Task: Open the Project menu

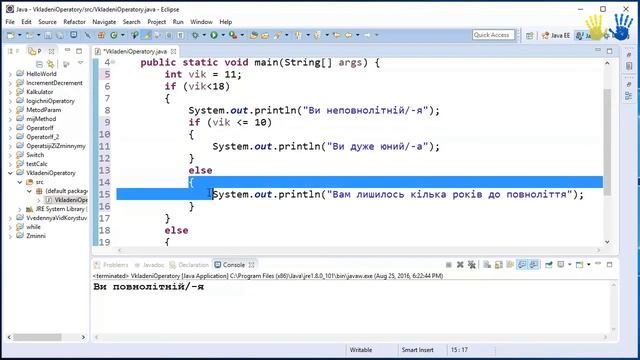Action: coord(157,22)
